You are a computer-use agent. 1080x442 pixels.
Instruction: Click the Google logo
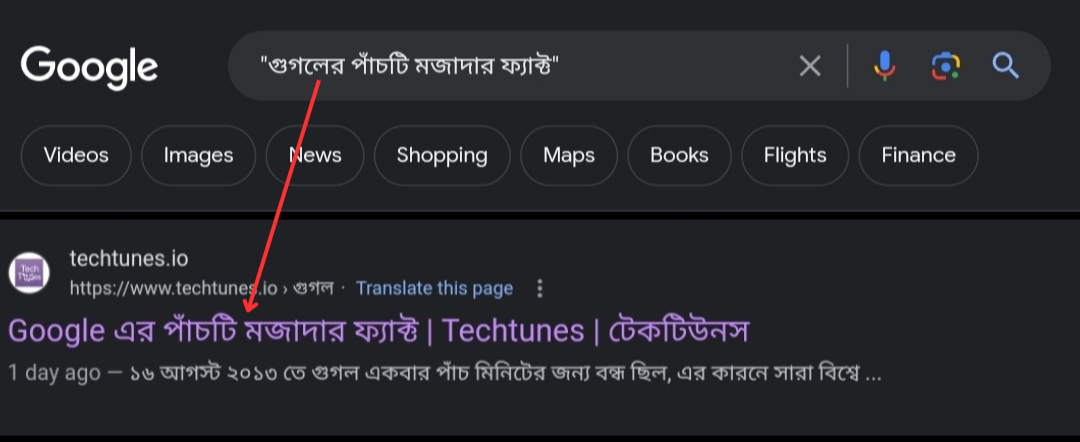tap(89, 66)
